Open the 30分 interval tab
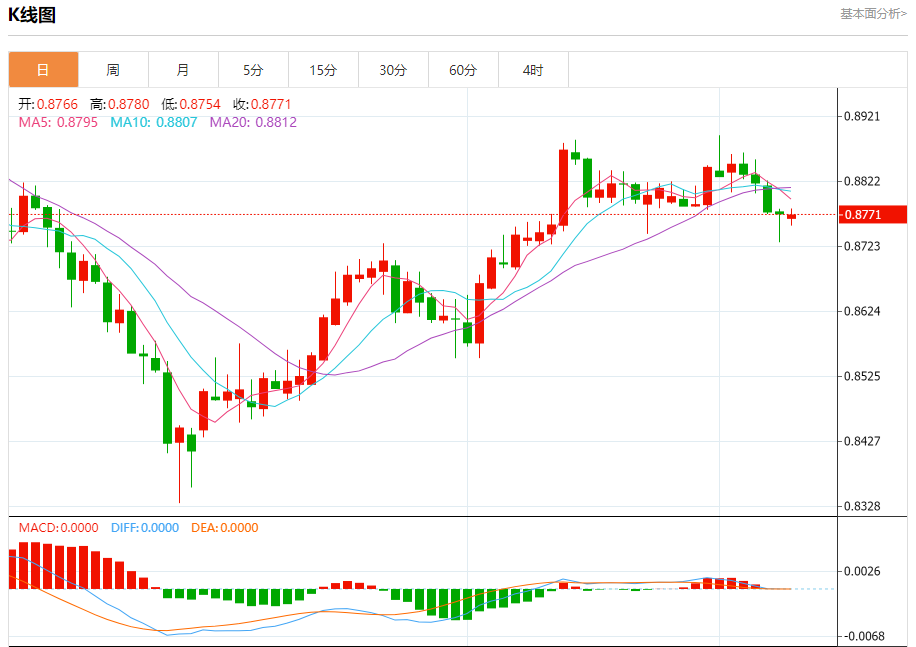916x647 pixels. click(x=394, y=70)
